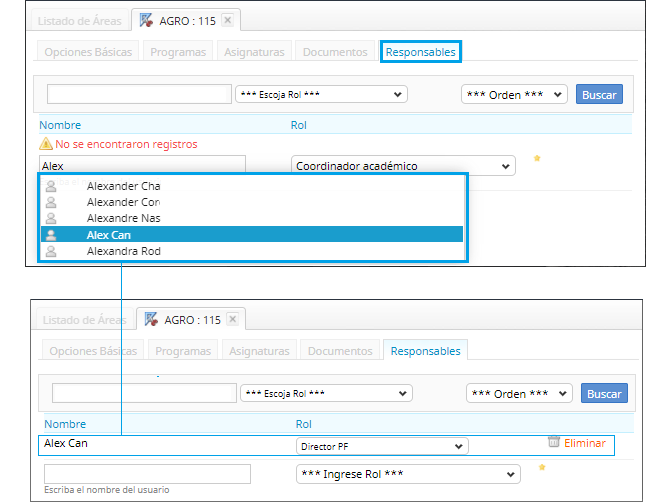
Task: Click the trash icon beside Eliminar
Action: pos(554,442)
